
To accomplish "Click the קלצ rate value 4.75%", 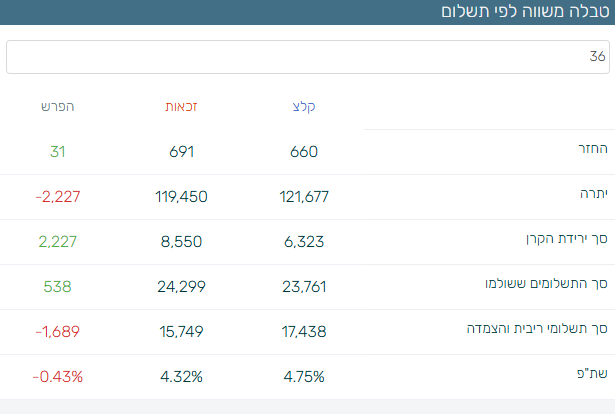I will pos(304,377).
